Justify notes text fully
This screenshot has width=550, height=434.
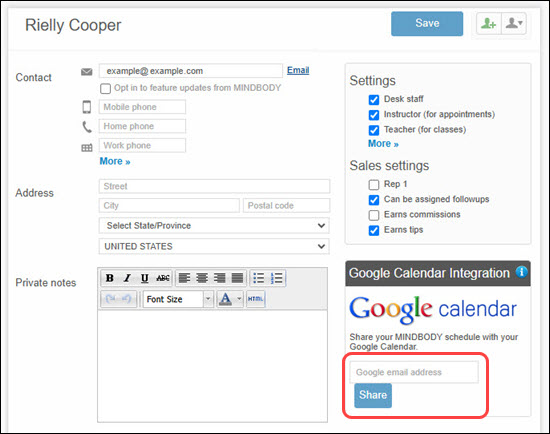(237, 278)
